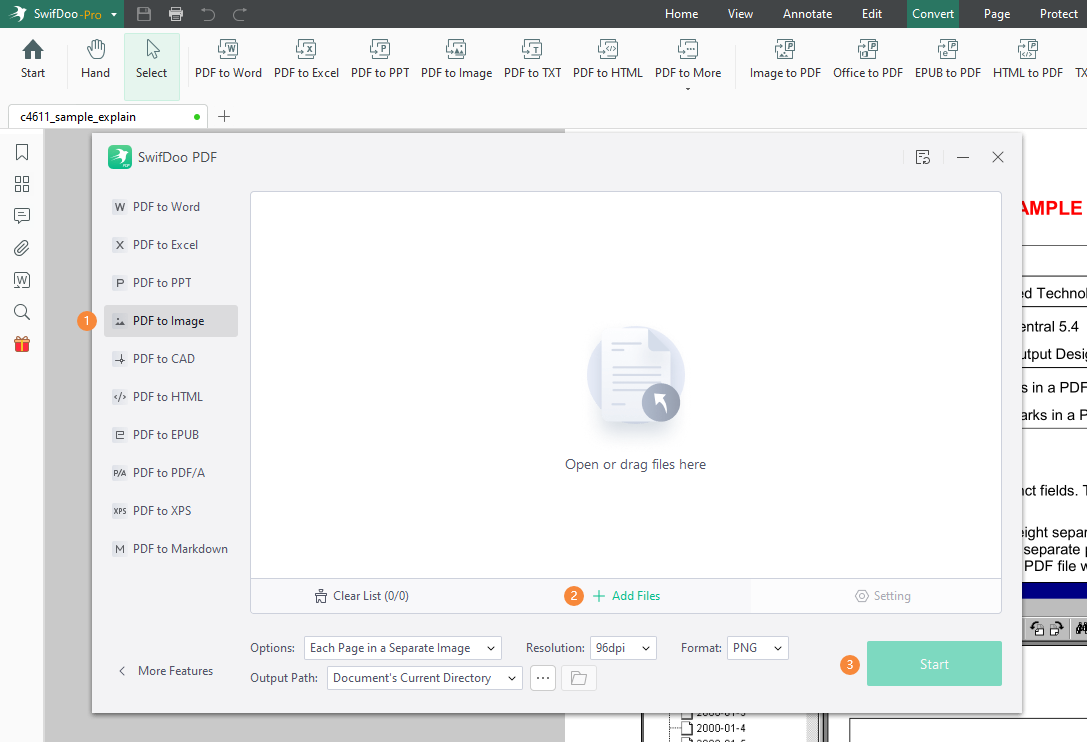The image size is (1087, 742).
Task: Click the Save icon in title bar
Action: (144, 14)
